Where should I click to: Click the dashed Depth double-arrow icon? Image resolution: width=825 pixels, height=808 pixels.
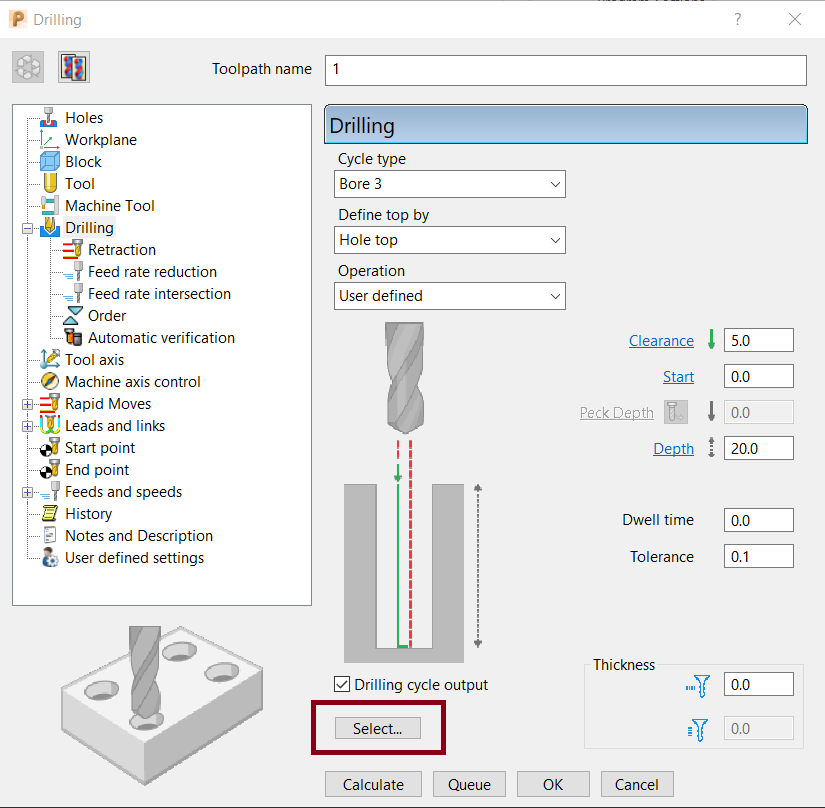[711, 448]
